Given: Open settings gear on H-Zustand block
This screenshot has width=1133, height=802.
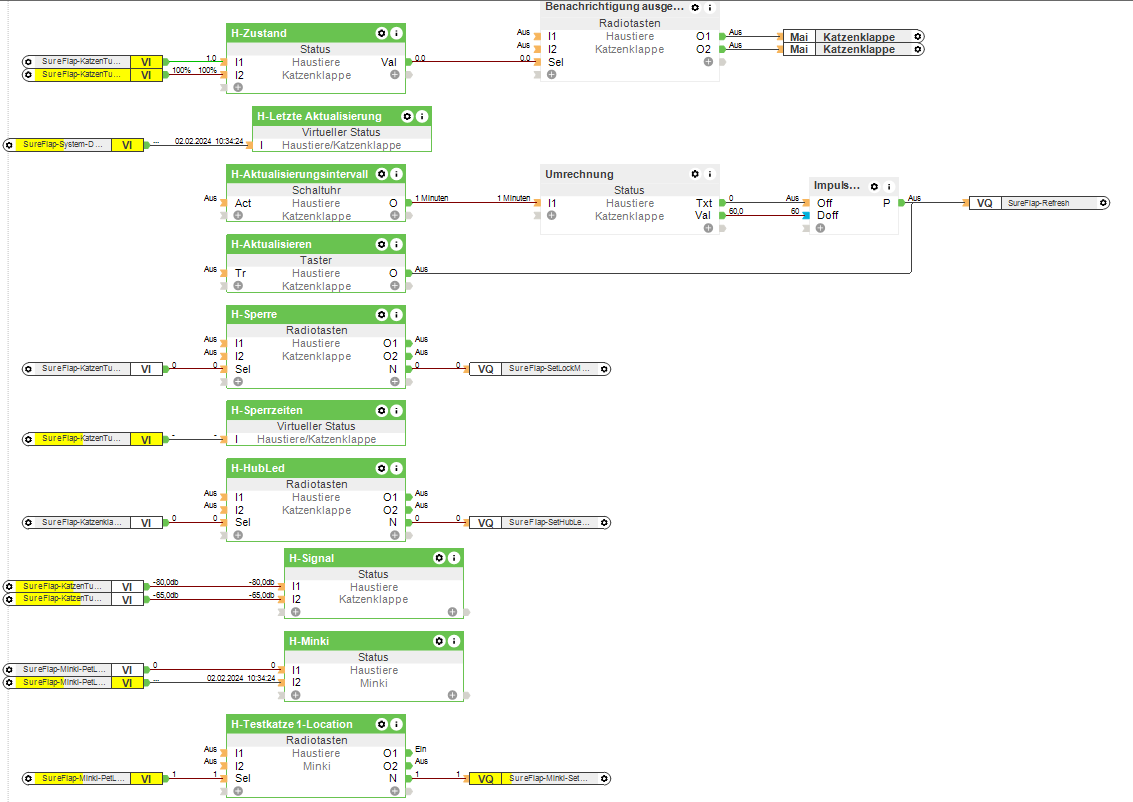Looking at the screenshot, I should point(382,33).
